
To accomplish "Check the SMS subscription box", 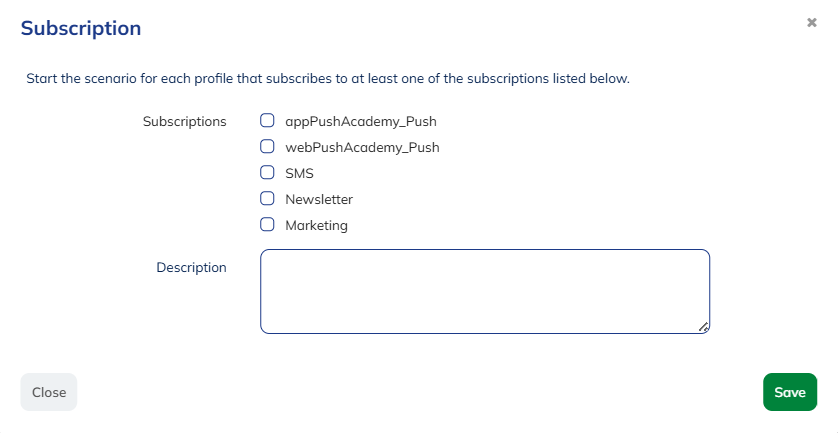I will (x=267, y=173).
